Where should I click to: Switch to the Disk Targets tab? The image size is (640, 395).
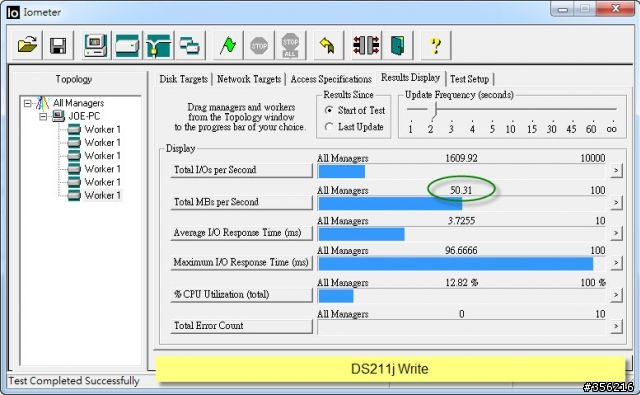tap(183, 79)
